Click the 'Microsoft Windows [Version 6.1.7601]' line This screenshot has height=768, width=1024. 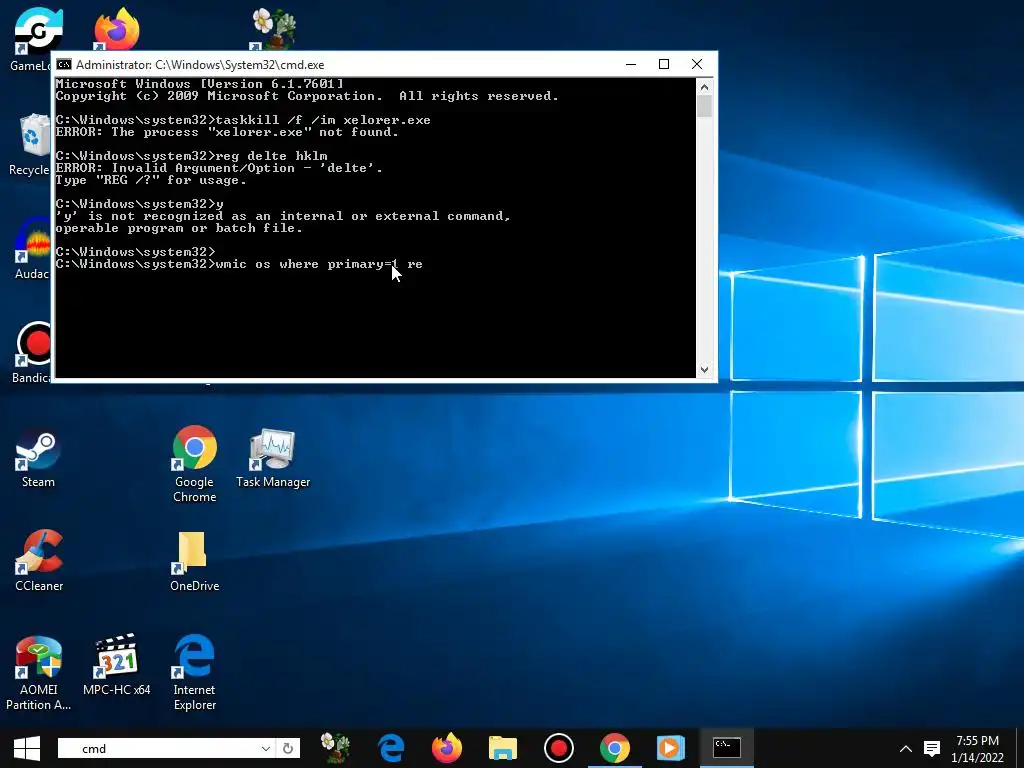click(x=199, y=84)
